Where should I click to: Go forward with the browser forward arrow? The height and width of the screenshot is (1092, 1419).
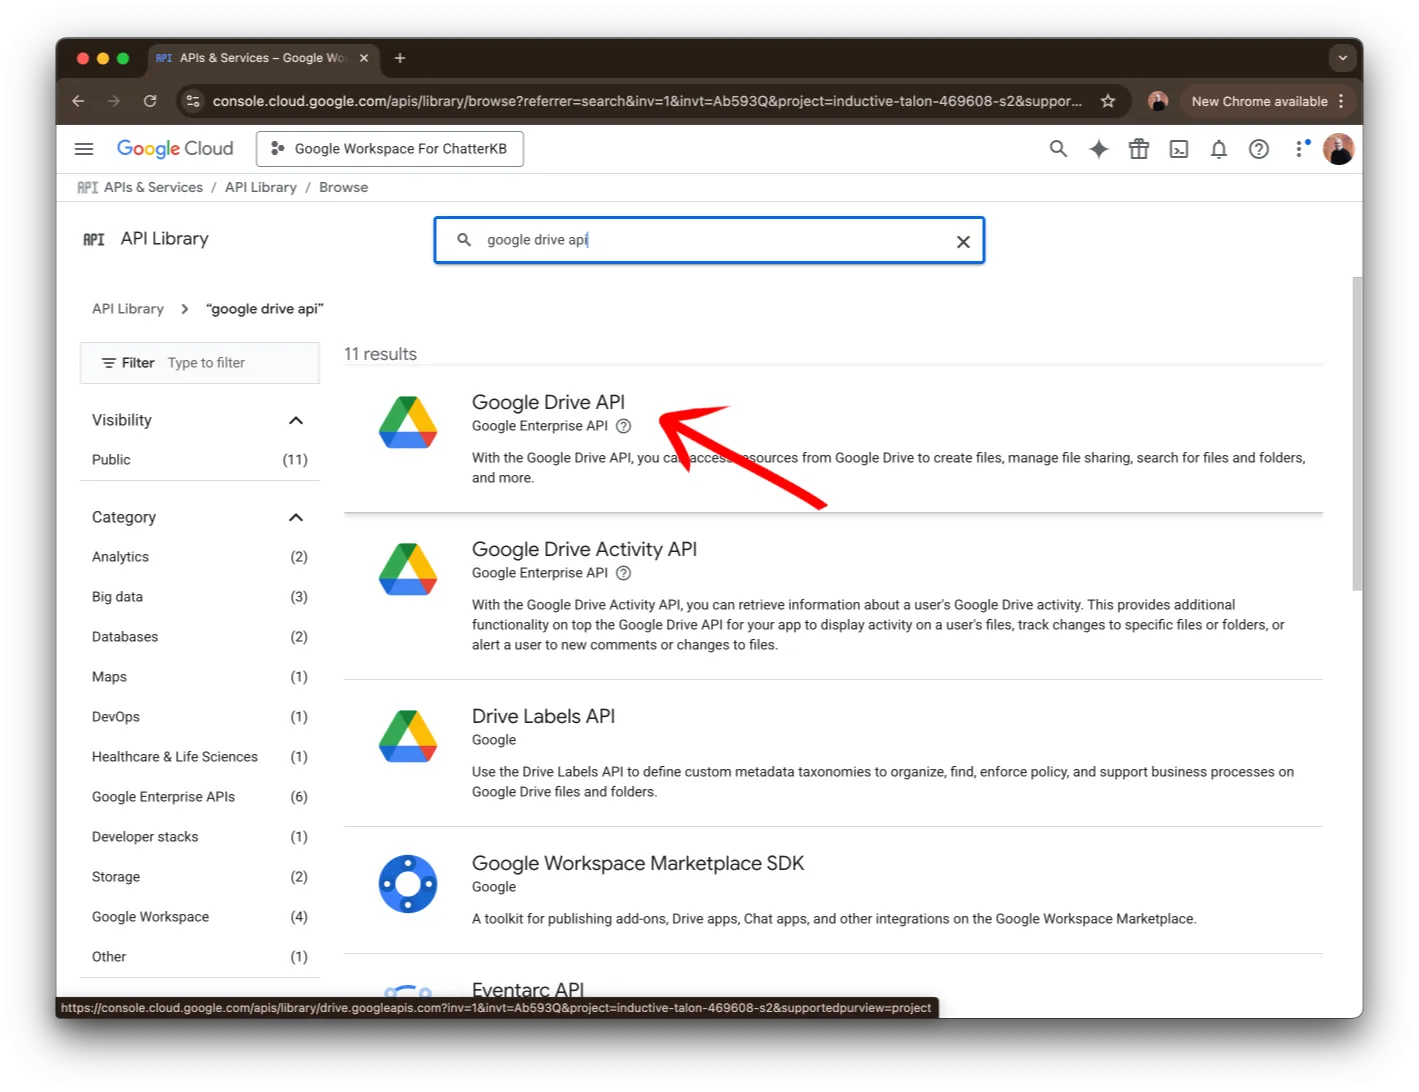(x=114, y=101)
